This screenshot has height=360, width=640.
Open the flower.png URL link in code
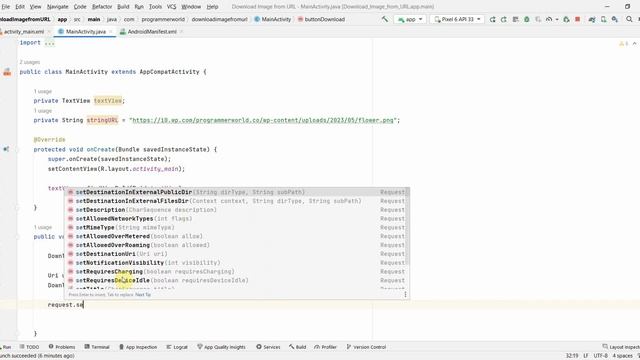point(263,120)
